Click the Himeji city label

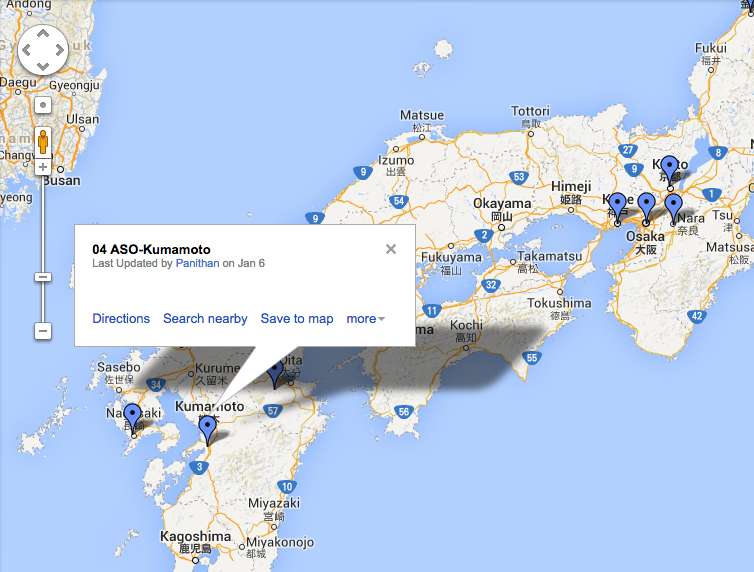click(x=571, y=186)
